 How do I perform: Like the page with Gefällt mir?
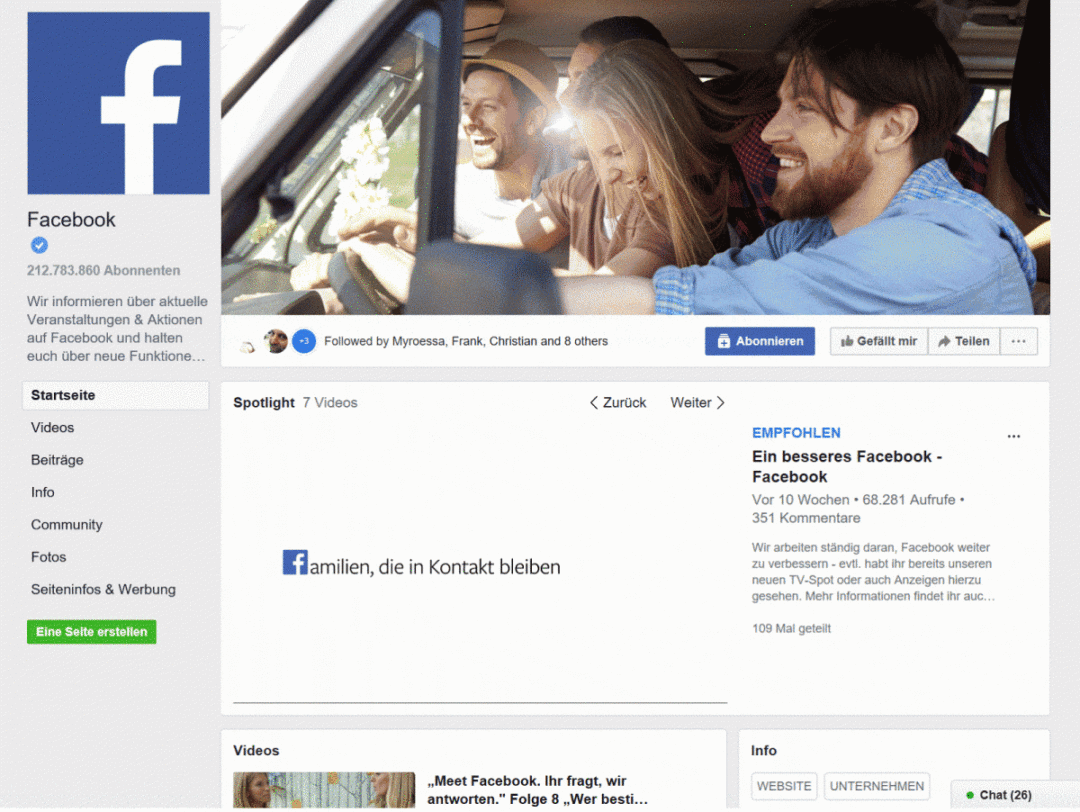tap(879, 341)
